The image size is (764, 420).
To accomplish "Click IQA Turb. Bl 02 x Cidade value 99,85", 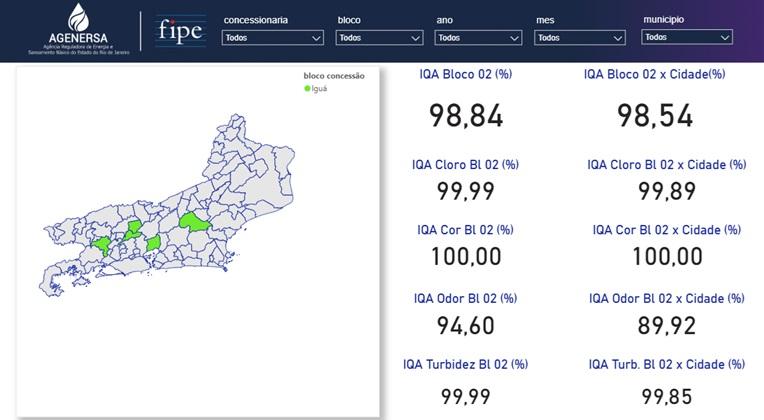I will 666,397.
